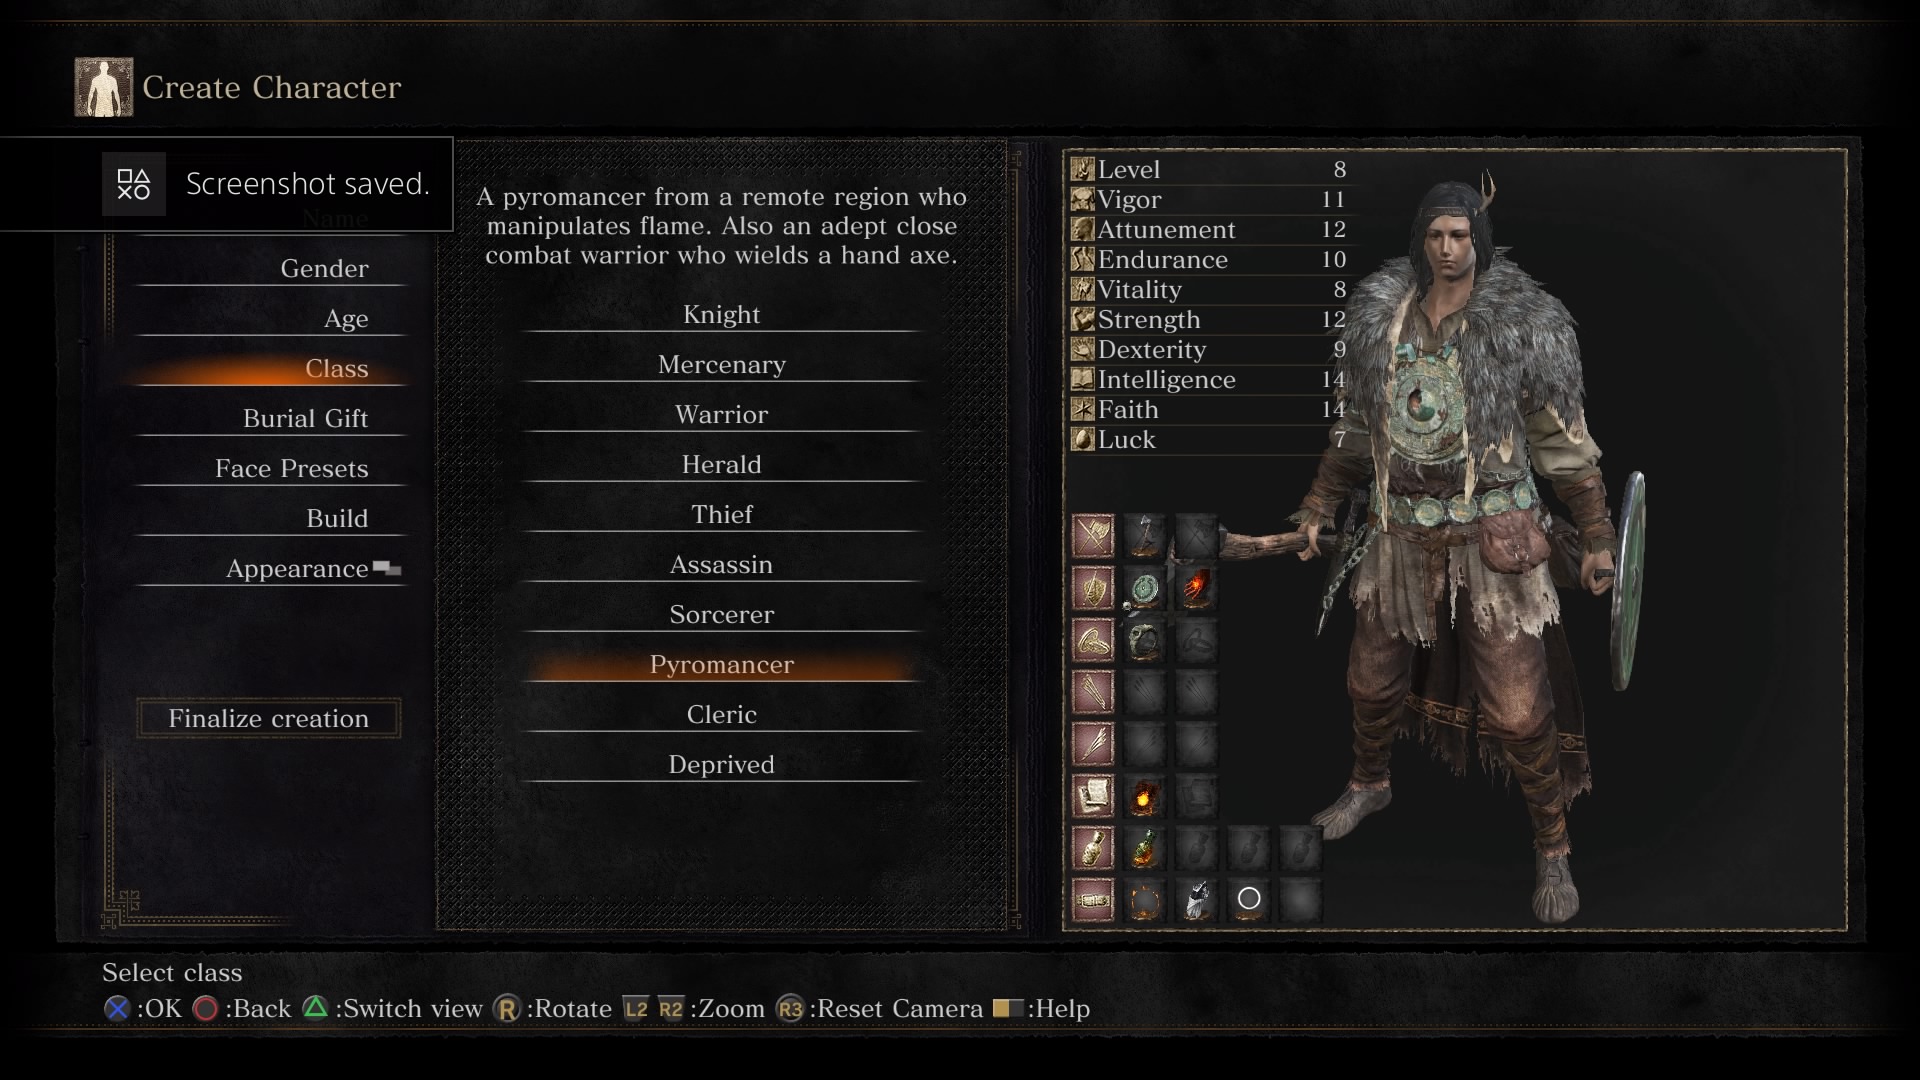Select the Estus flask item icon

(x=1145, y=849)
